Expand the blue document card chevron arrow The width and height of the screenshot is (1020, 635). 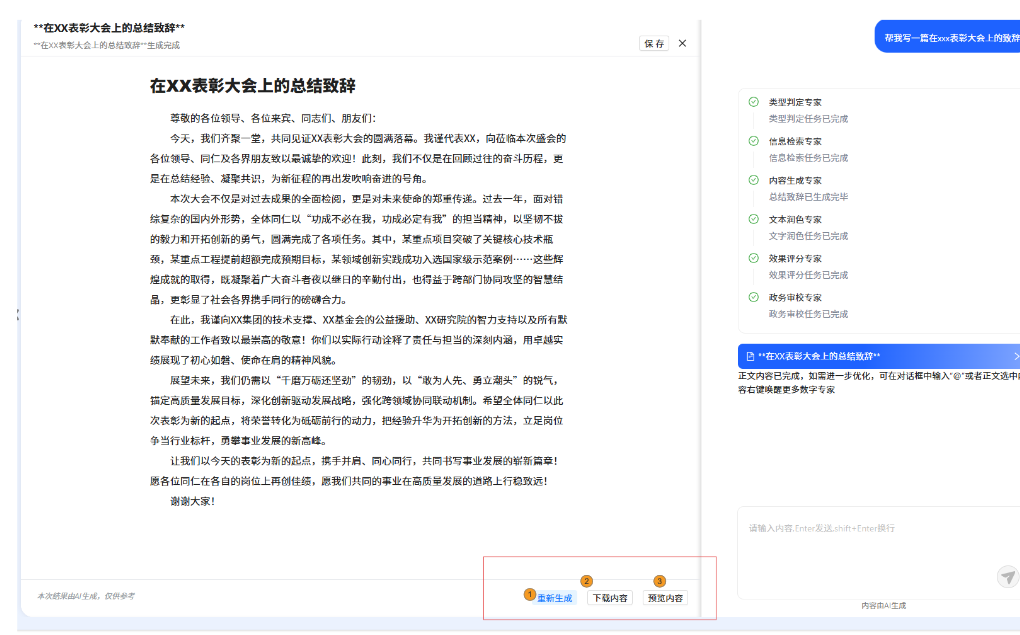tap(1015, 356)
